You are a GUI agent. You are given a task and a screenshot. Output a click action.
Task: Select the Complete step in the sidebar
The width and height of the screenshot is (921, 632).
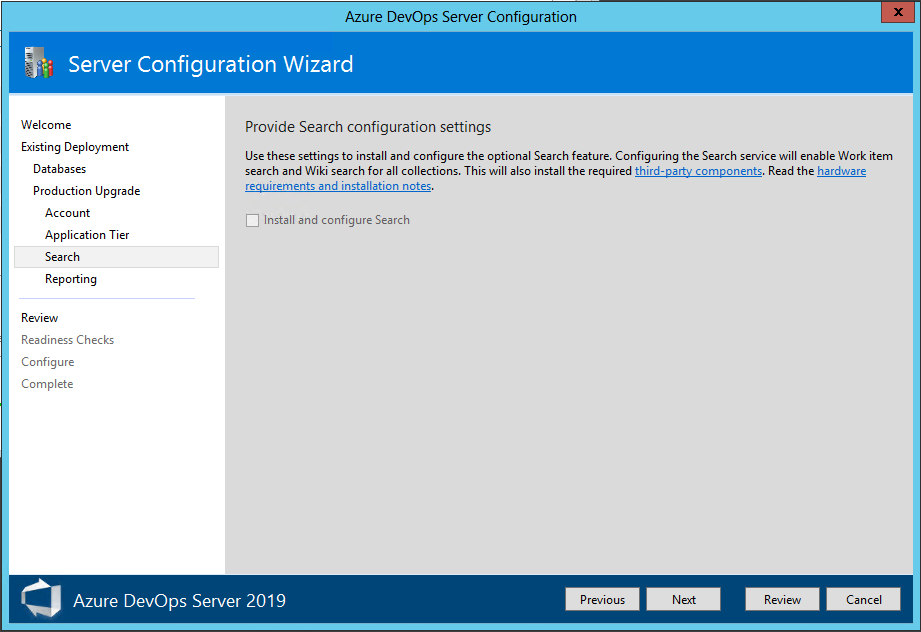(x=47, y=383)
